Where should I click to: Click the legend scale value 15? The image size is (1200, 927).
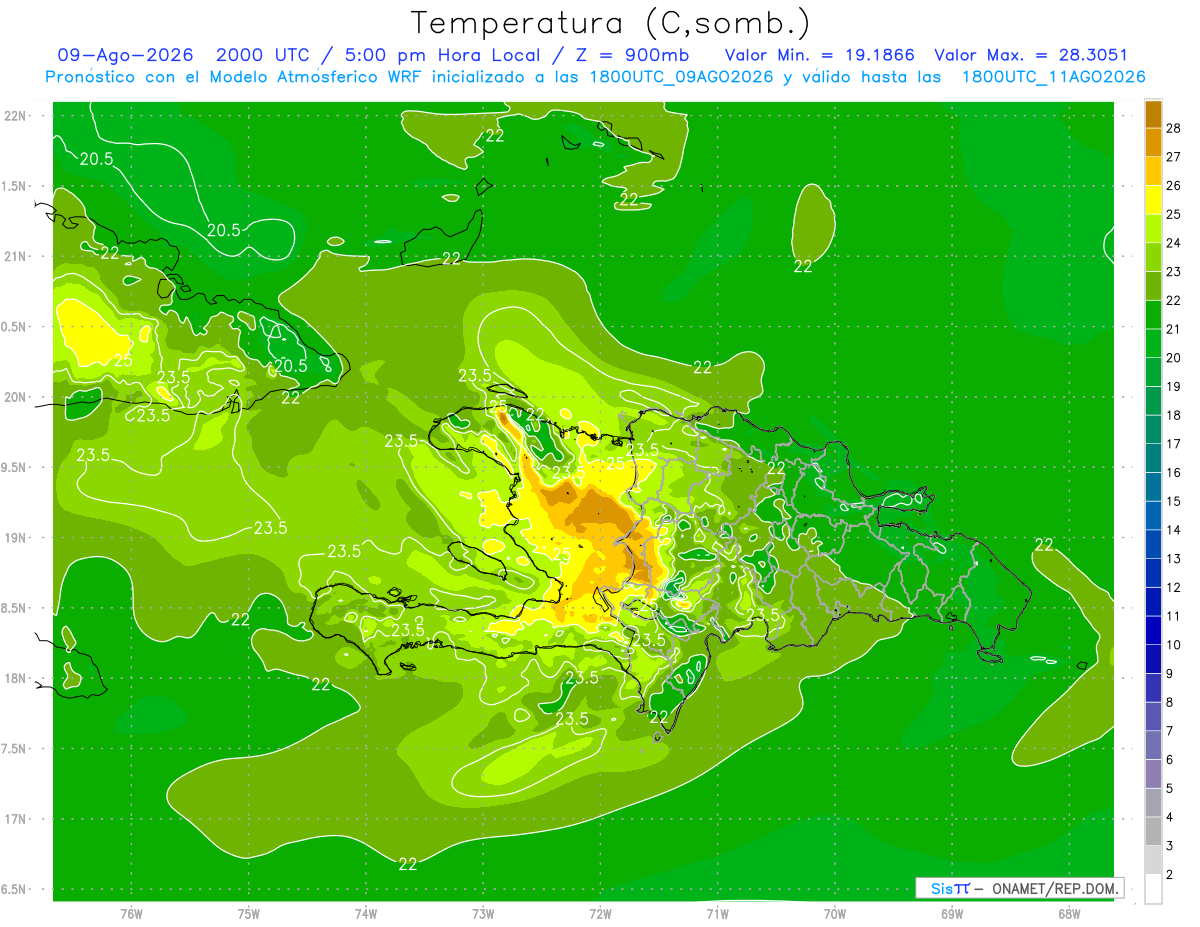pyautogui.click(x=1175, y=501)
